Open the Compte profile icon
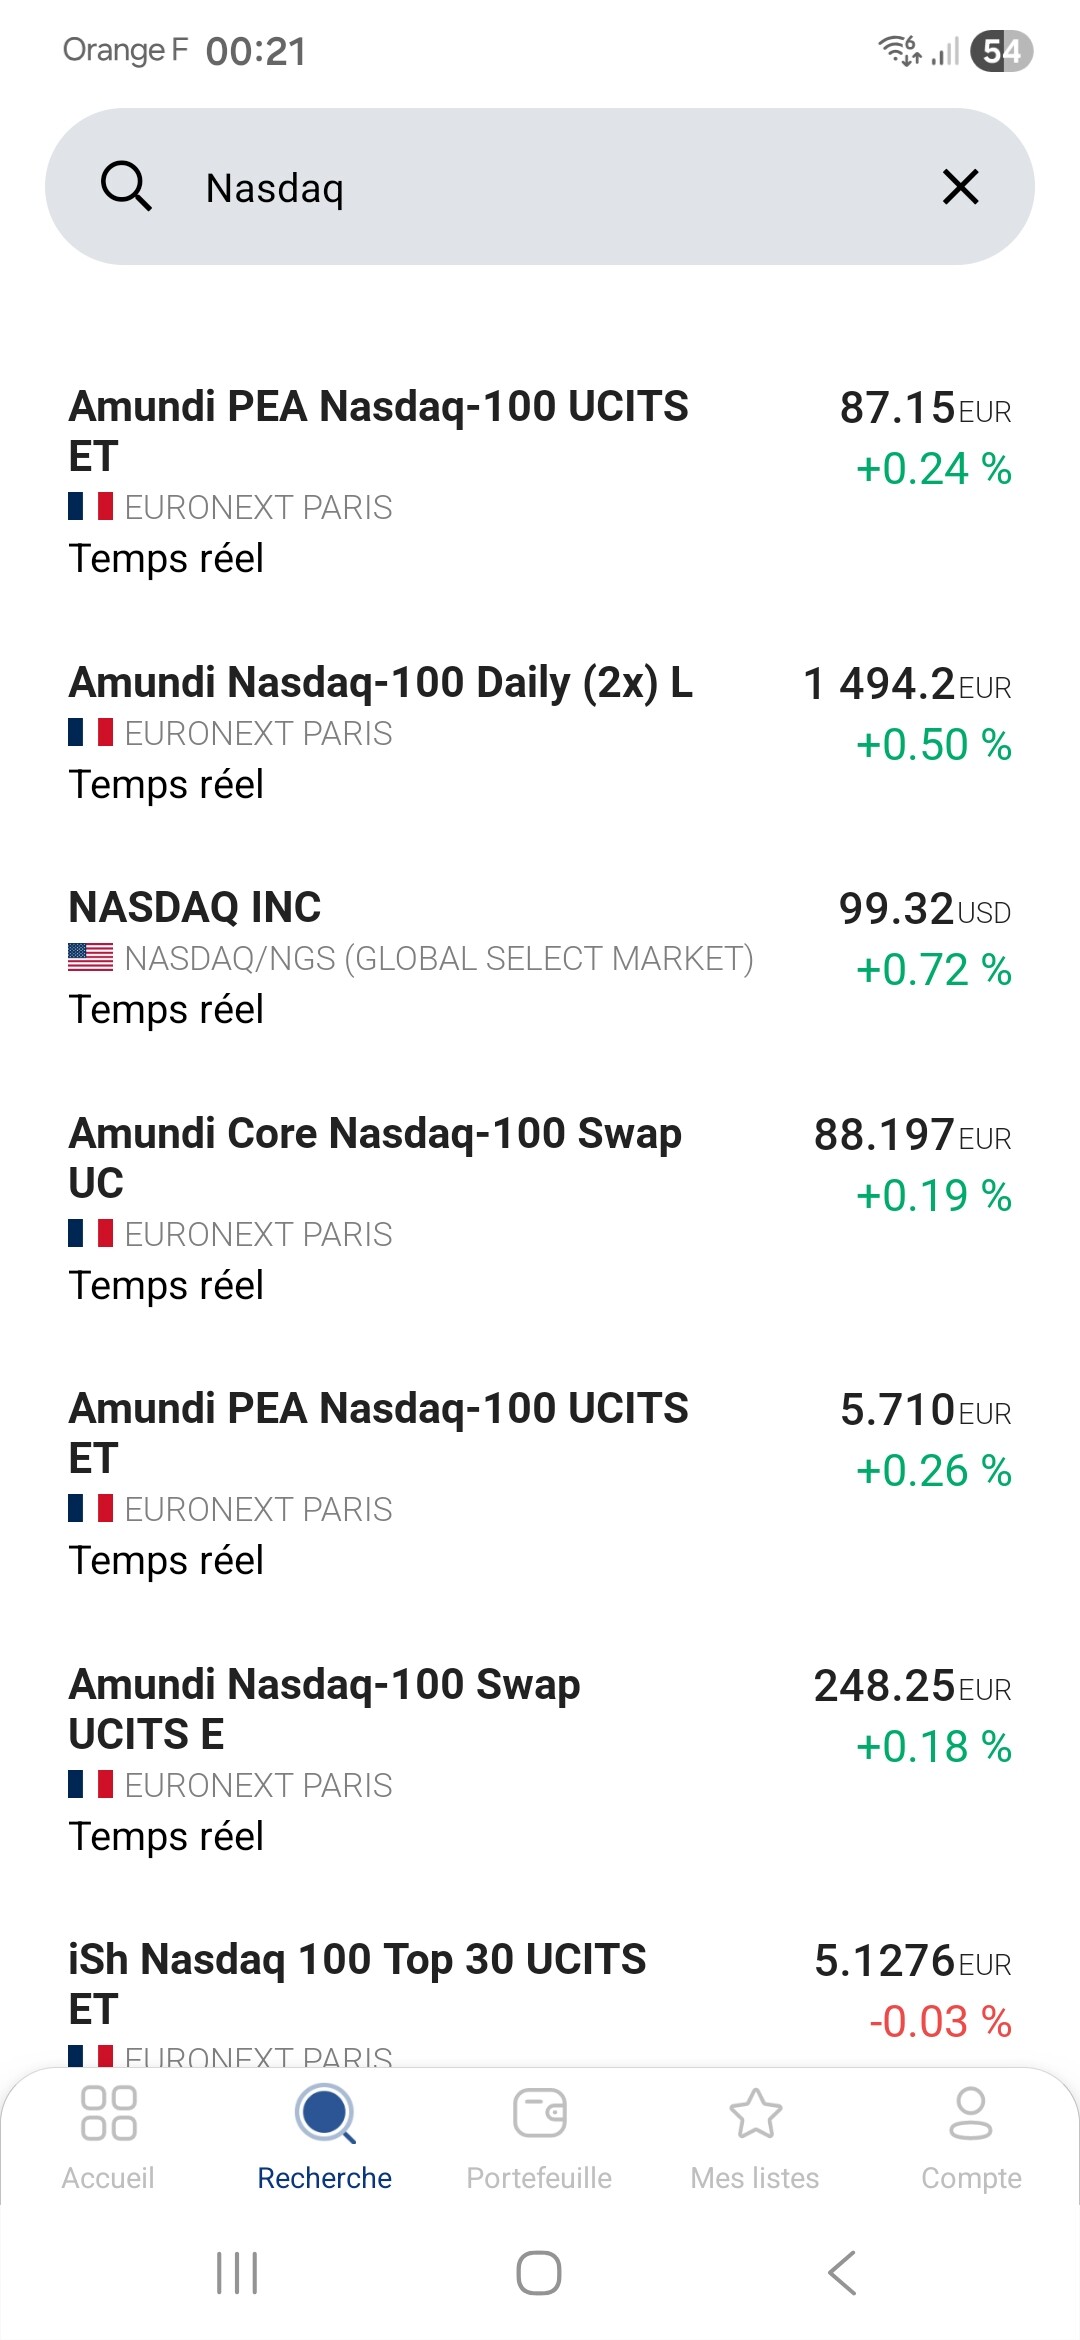 (971, 2114)
